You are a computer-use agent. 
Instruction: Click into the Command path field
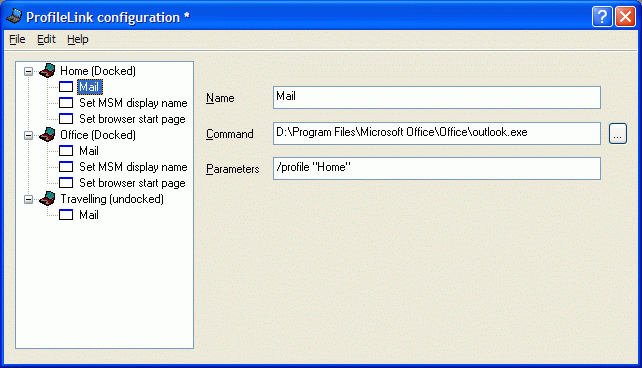tap(437, 133)
